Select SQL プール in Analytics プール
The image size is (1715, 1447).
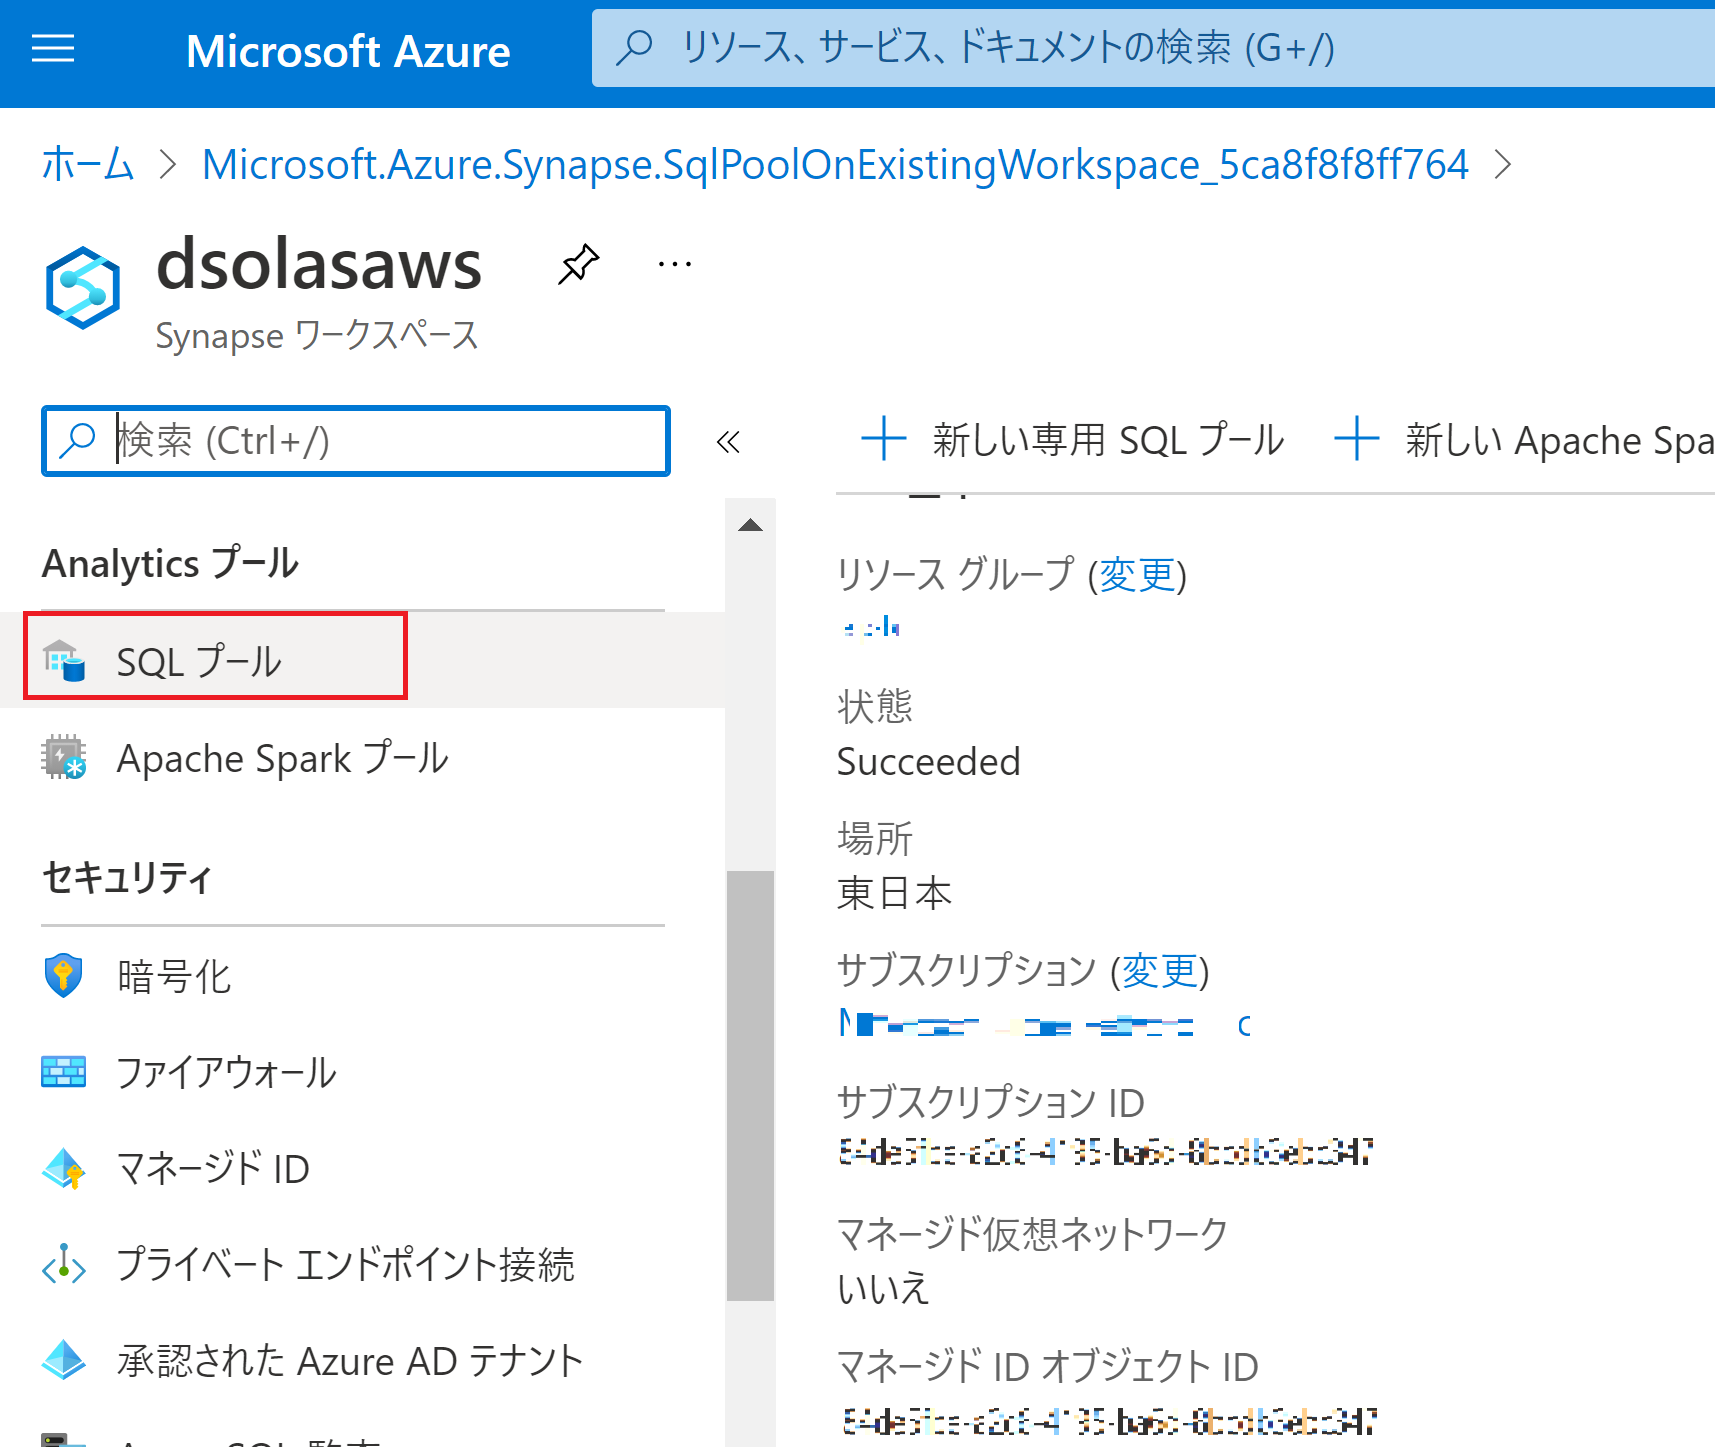click(198, 660)
